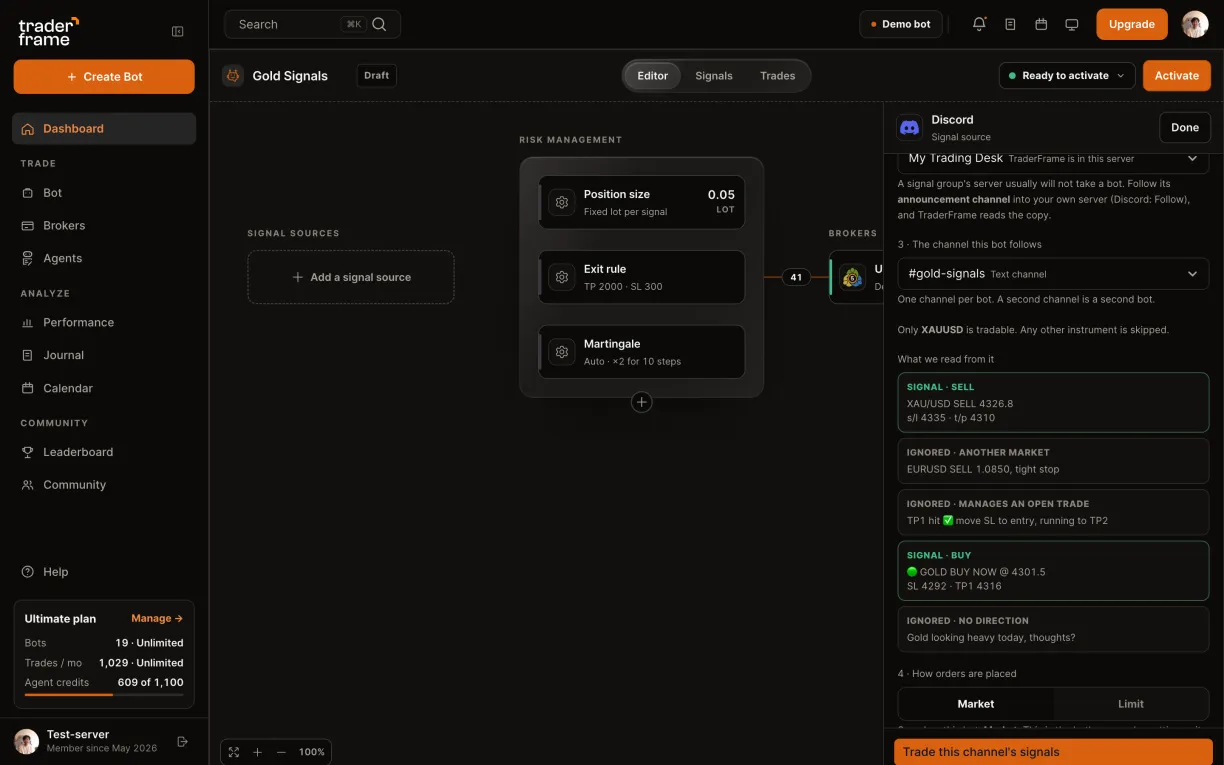Open Martingale settings gear
This screenshot has width=1224, height=765.
[x=562, y=352]
